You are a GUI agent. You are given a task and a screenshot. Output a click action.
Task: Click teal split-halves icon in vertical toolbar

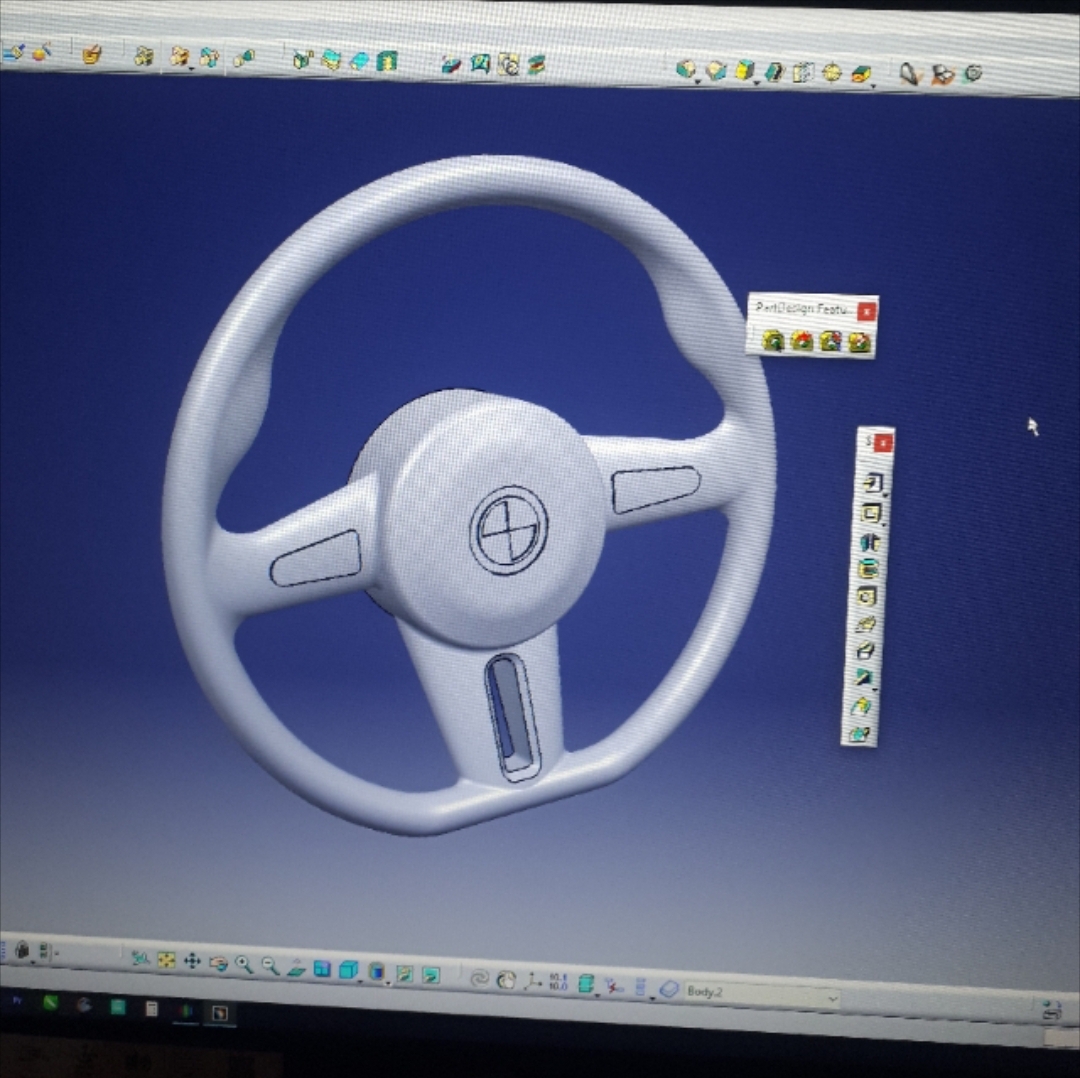pos(870,541)
